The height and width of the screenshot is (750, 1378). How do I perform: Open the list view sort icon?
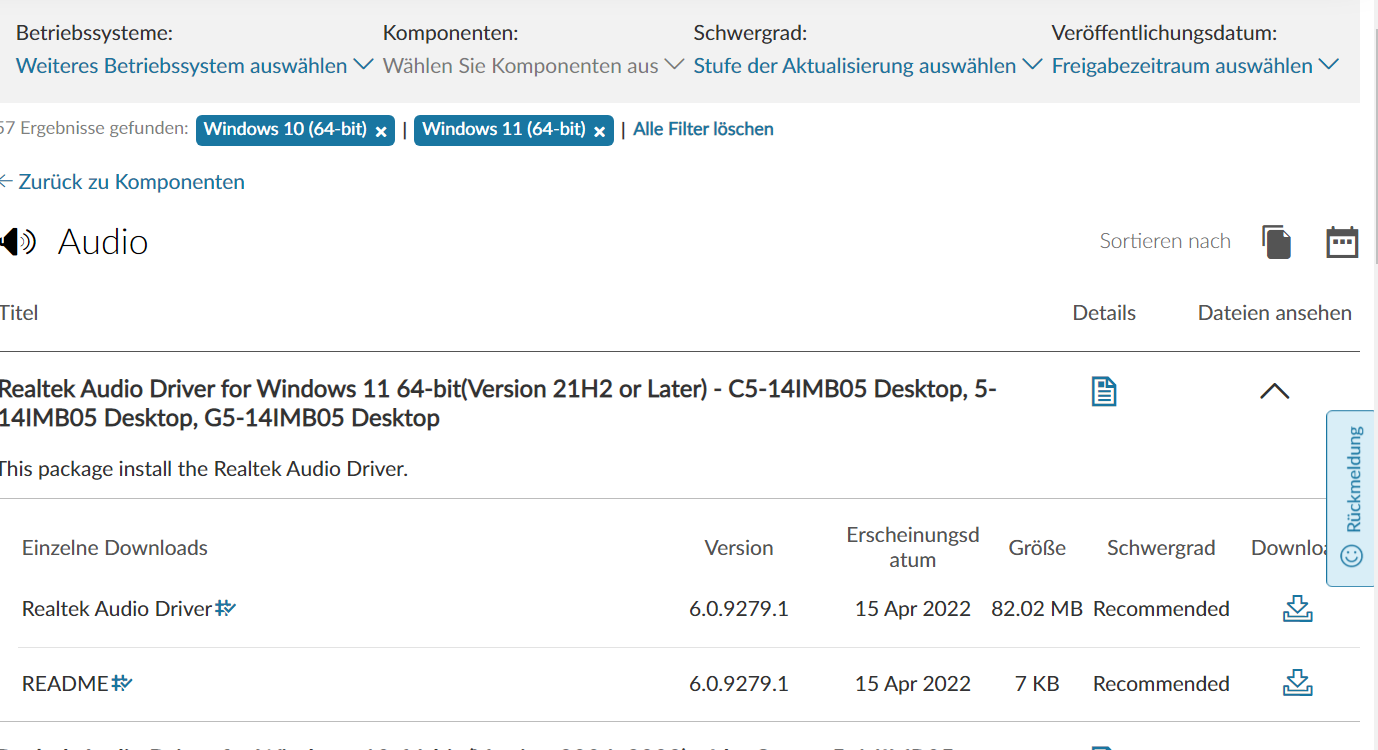[x=1275, y=241]
